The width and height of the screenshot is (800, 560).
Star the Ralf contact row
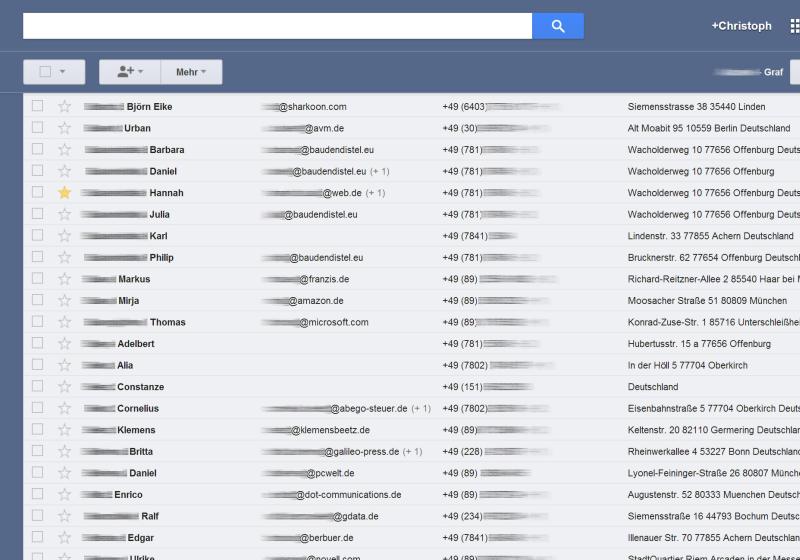coord(65,516)
